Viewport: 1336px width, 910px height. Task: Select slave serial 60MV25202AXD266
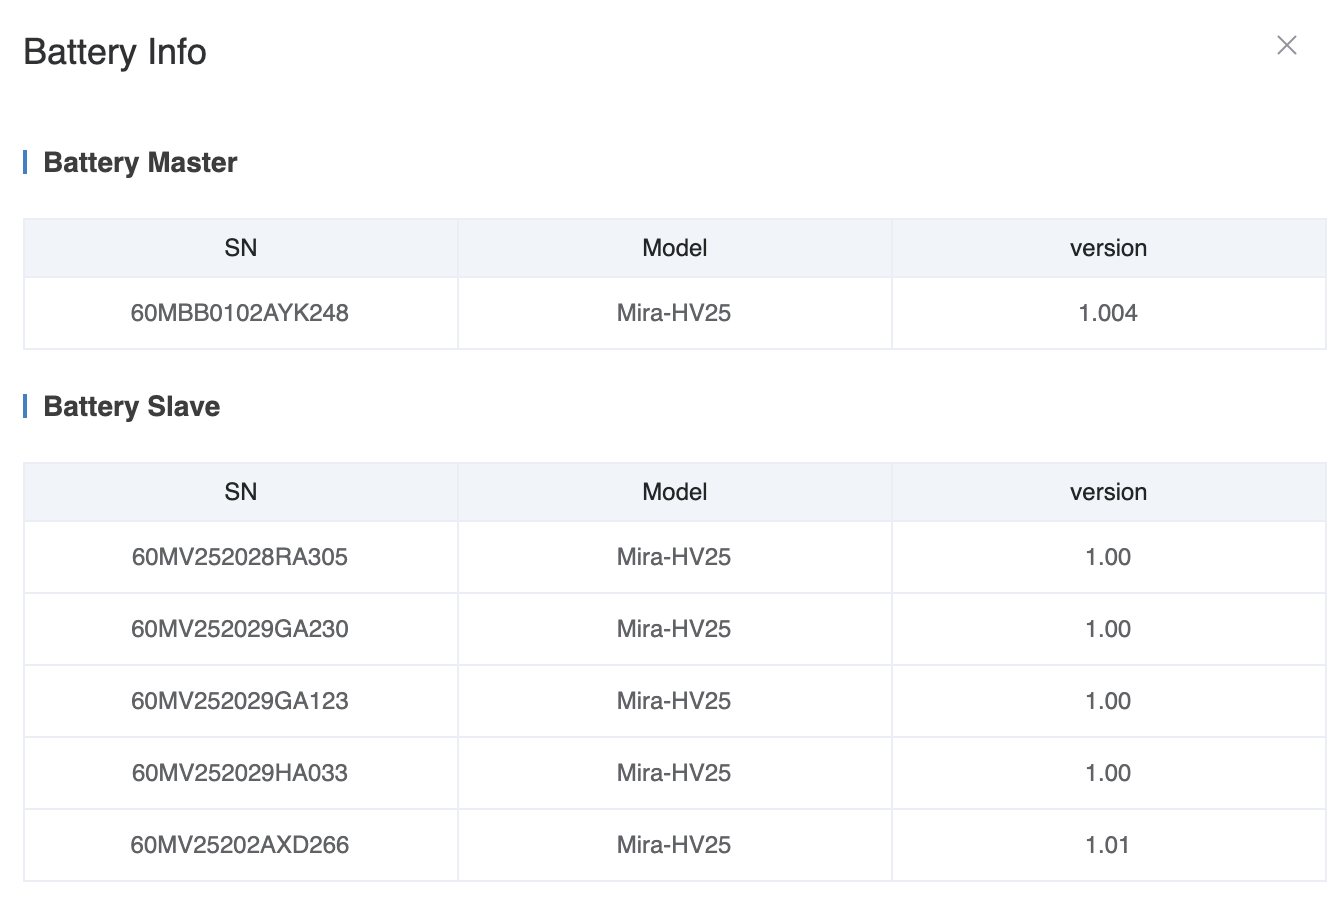[240, 845]
